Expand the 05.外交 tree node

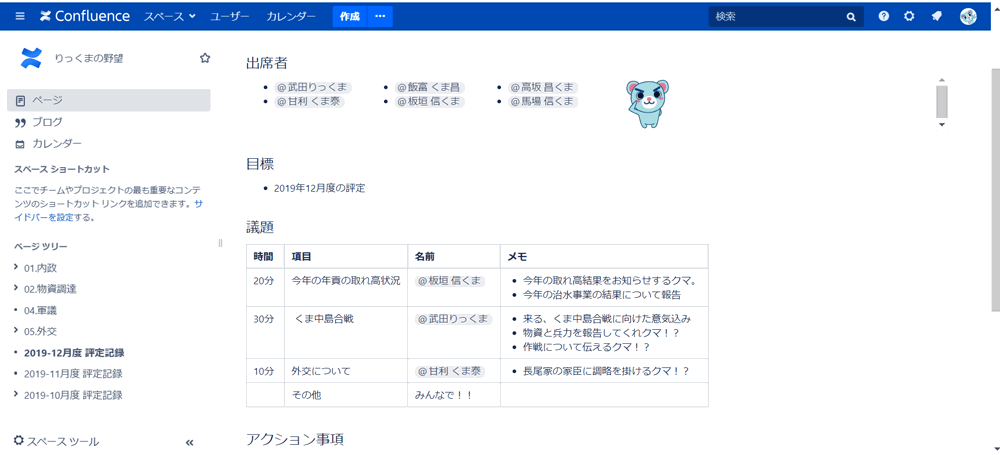tap(16, 331)
